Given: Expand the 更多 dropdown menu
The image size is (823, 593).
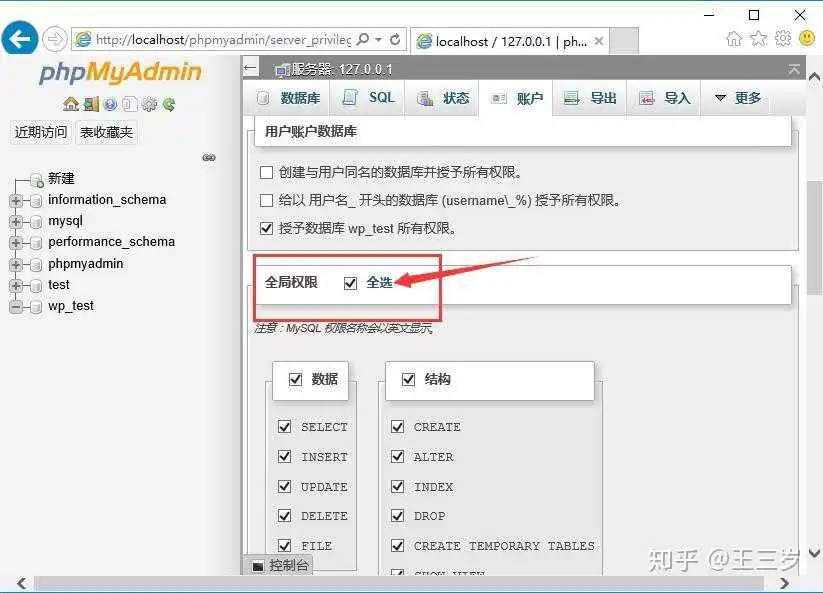Looking at the screenshot, I should [737, 98].
